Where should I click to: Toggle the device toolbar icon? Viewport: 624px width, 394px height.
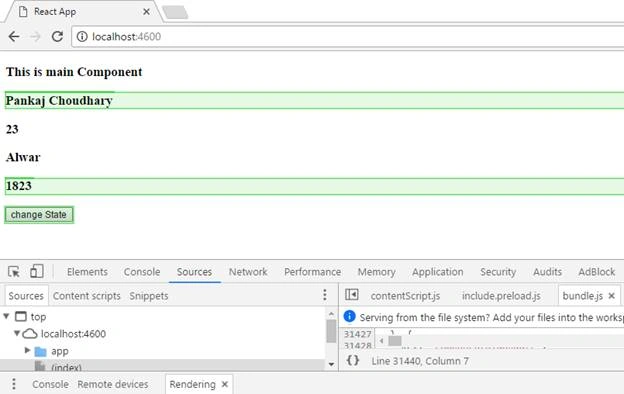coord(37,271)
